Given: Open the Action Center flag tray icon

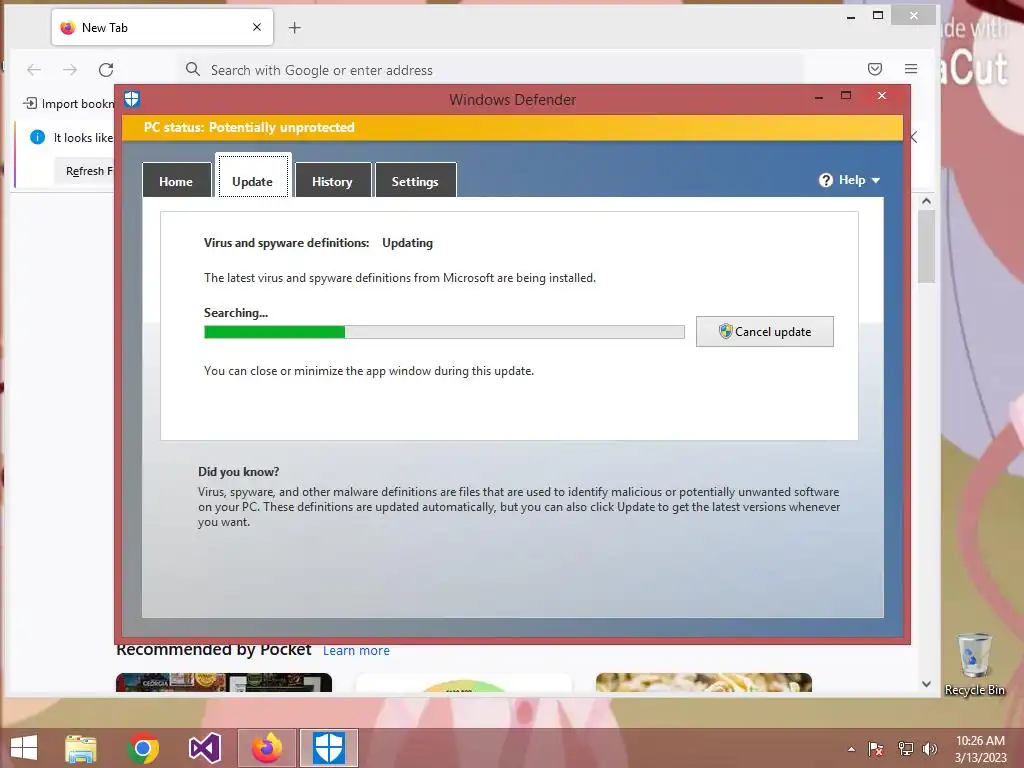Looking at the screenshot, I should (x=876, y=749).
